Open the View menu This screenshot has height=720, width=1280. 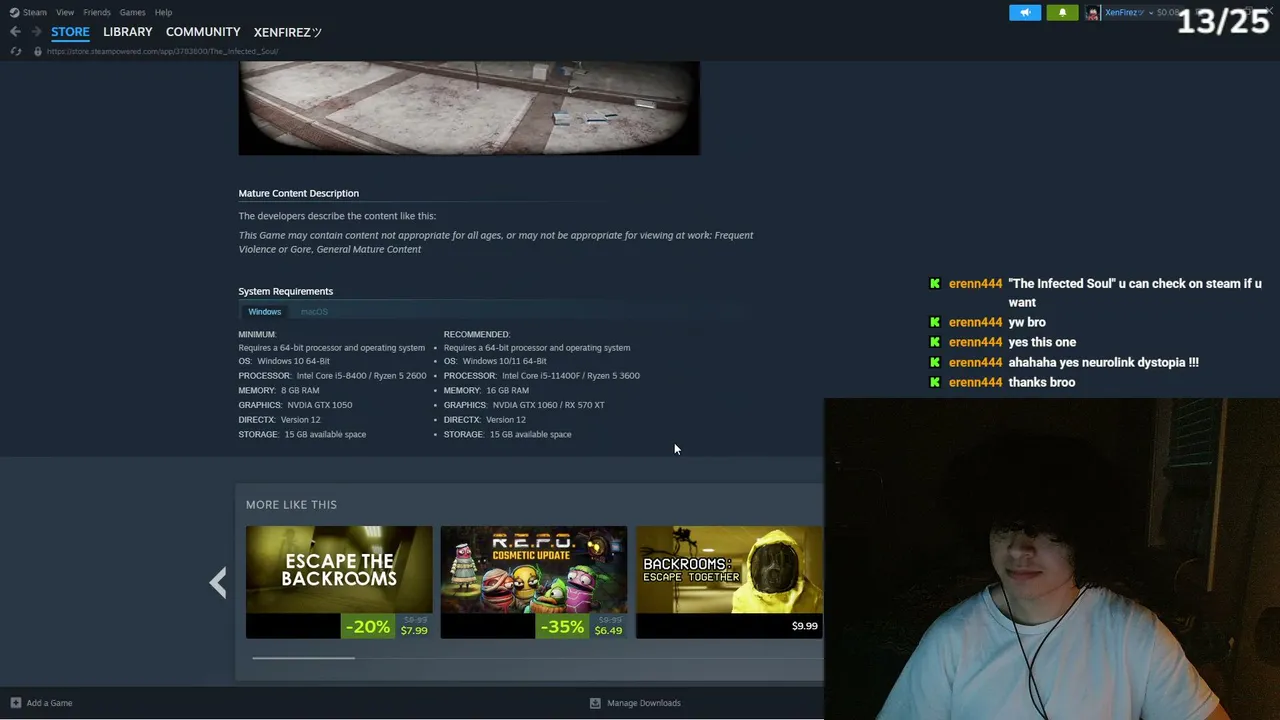coord(65,12)
